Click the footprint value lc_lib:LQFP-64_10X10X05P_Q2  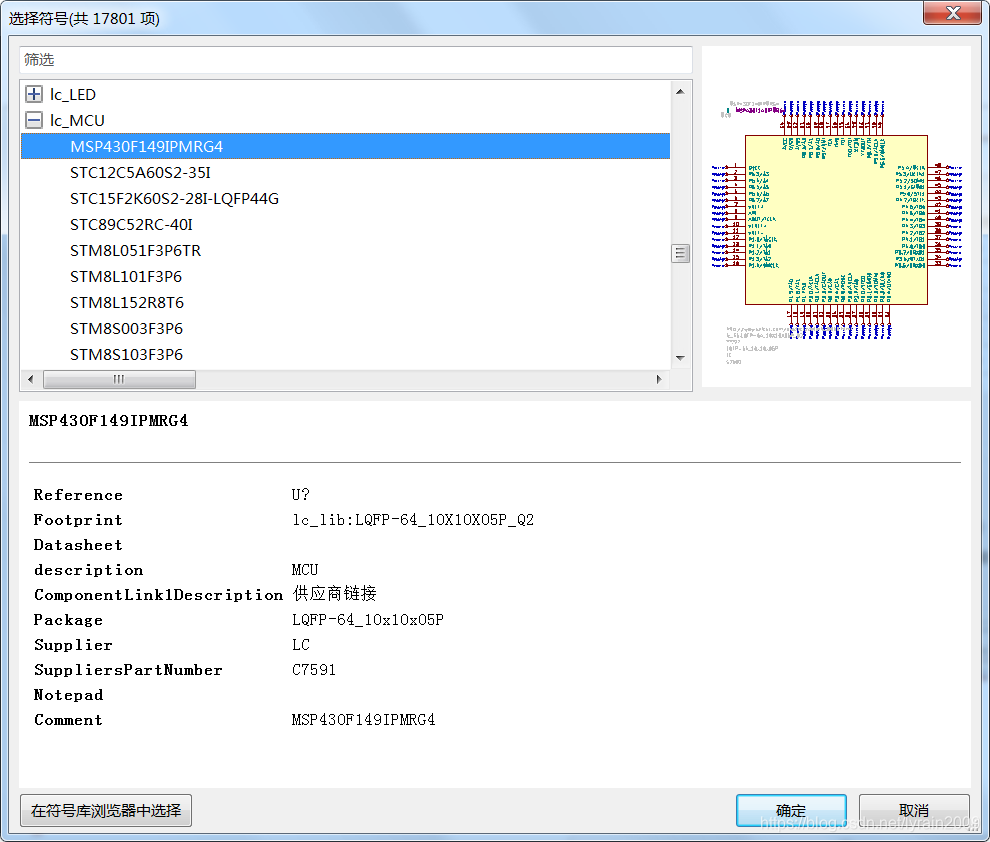pyautogui.click(x=413, y=520)
